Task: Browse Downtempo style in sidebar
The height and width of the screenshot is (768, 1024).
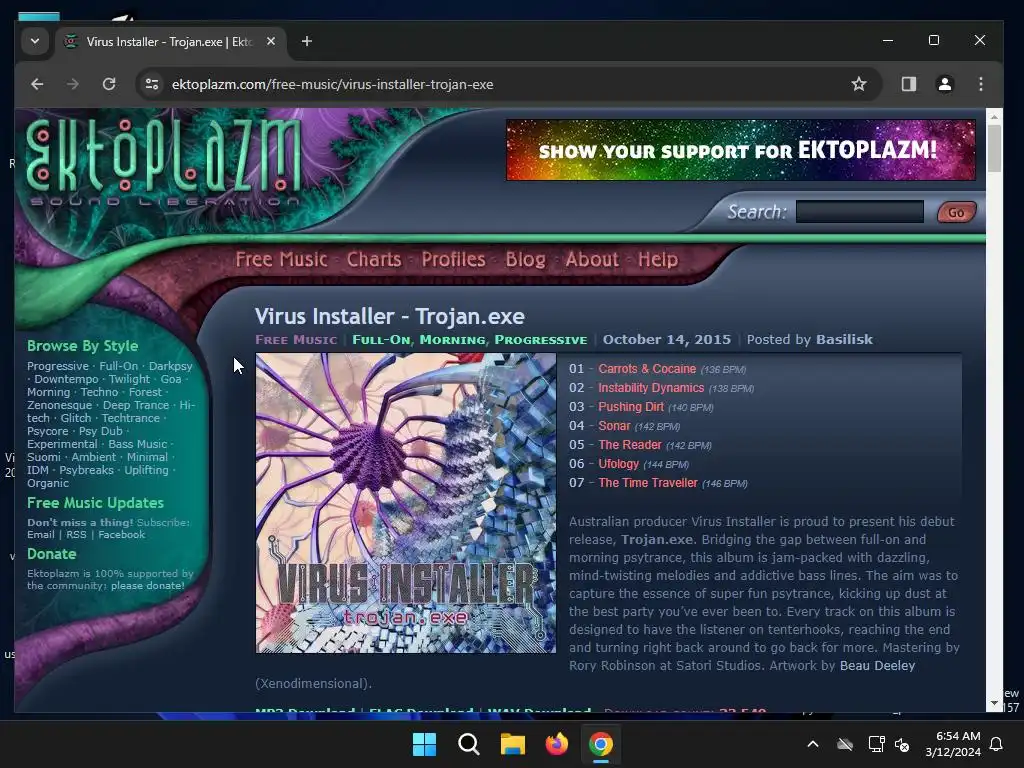Action: [66, 379]
